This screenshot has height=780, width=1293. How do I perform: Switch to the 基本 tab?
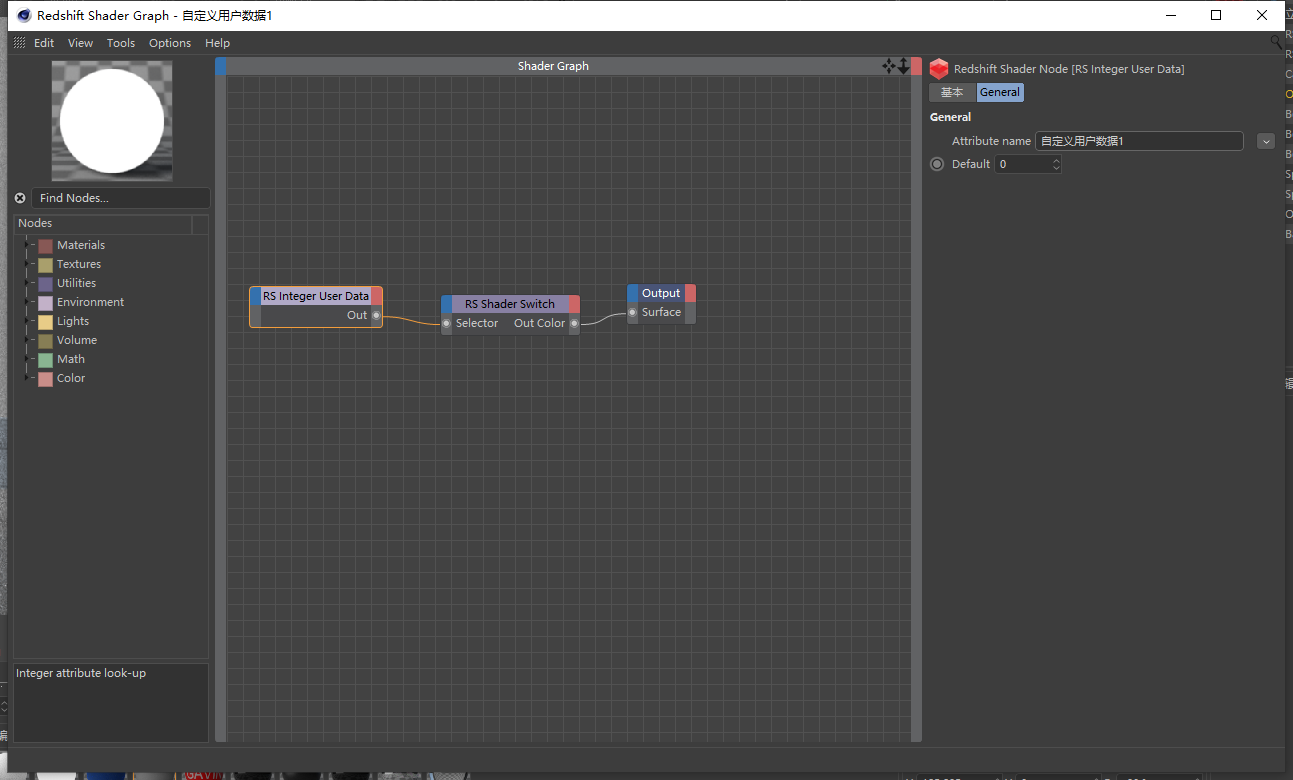tap(952, 92)
